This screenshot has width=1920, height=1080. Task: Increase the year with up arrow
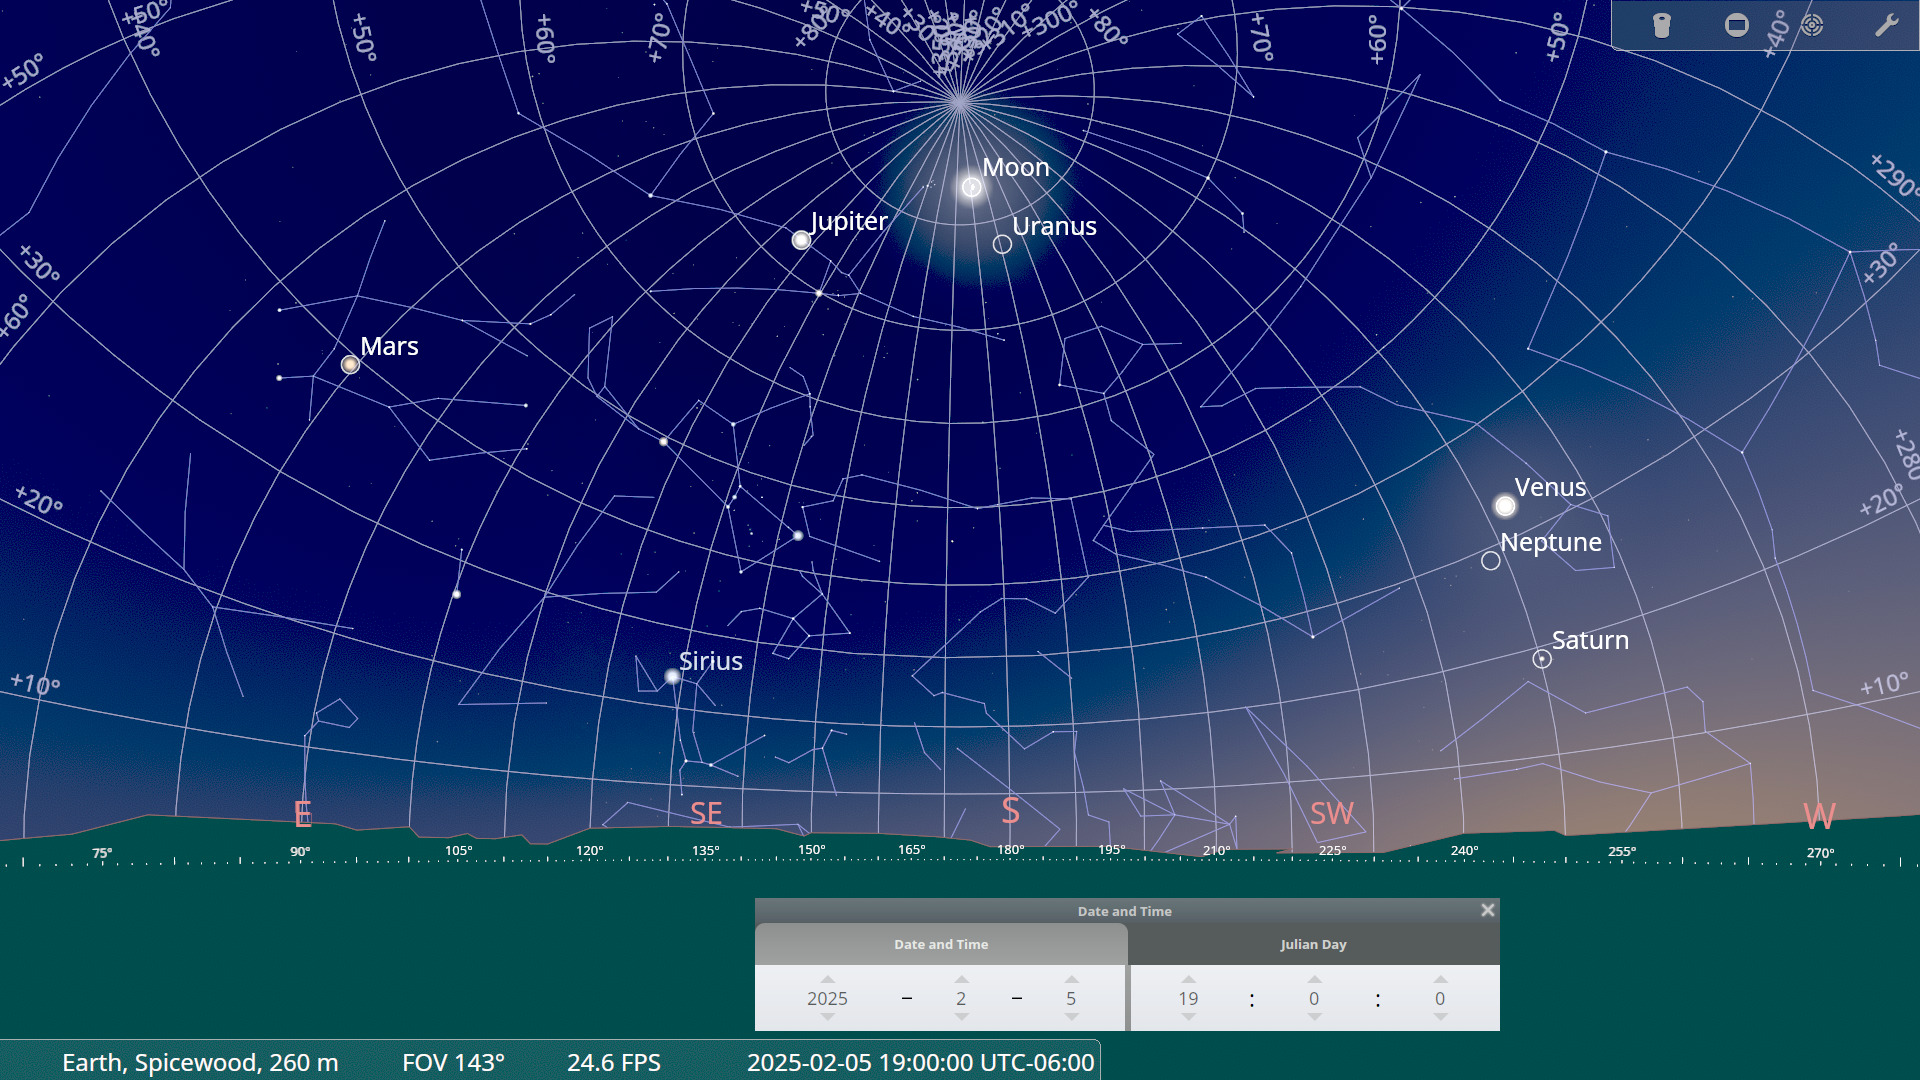coord(827,980)
